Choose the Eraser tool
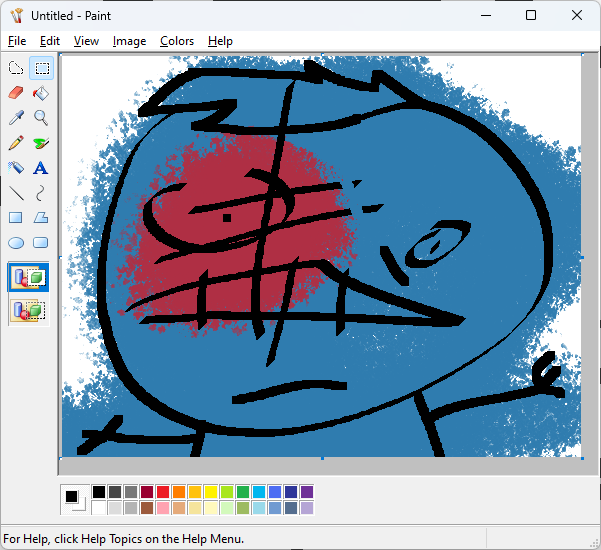Screen dimensions: 601x550 [16, 93]
